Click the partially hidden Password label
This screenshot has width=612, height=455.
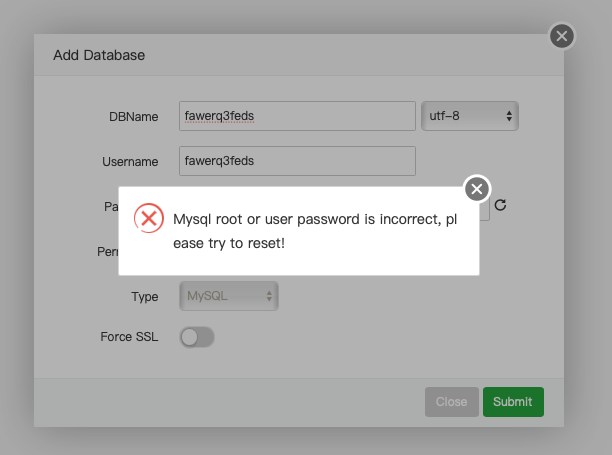coord(111,206)
